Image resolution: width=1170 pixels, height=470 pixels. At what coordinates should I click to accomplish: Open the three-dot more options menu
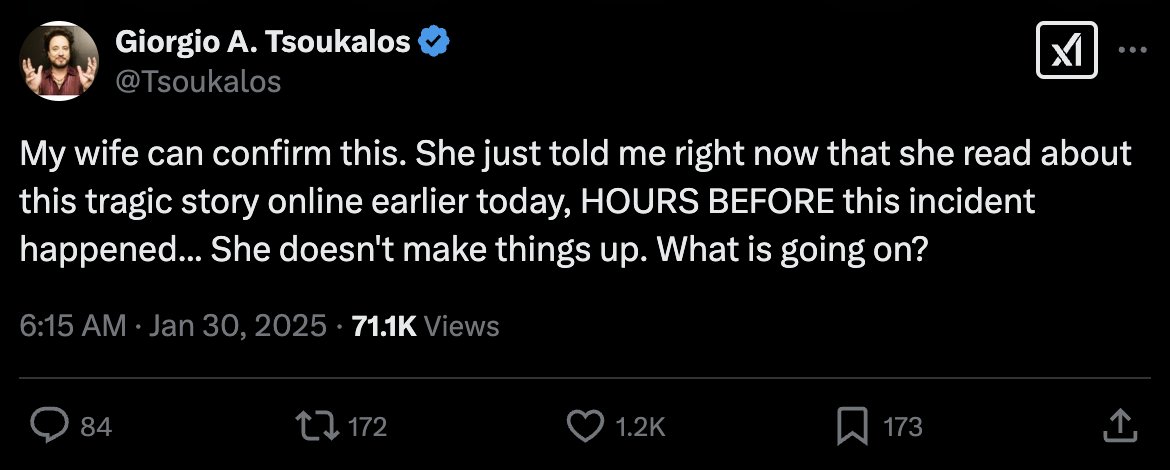1131,51
